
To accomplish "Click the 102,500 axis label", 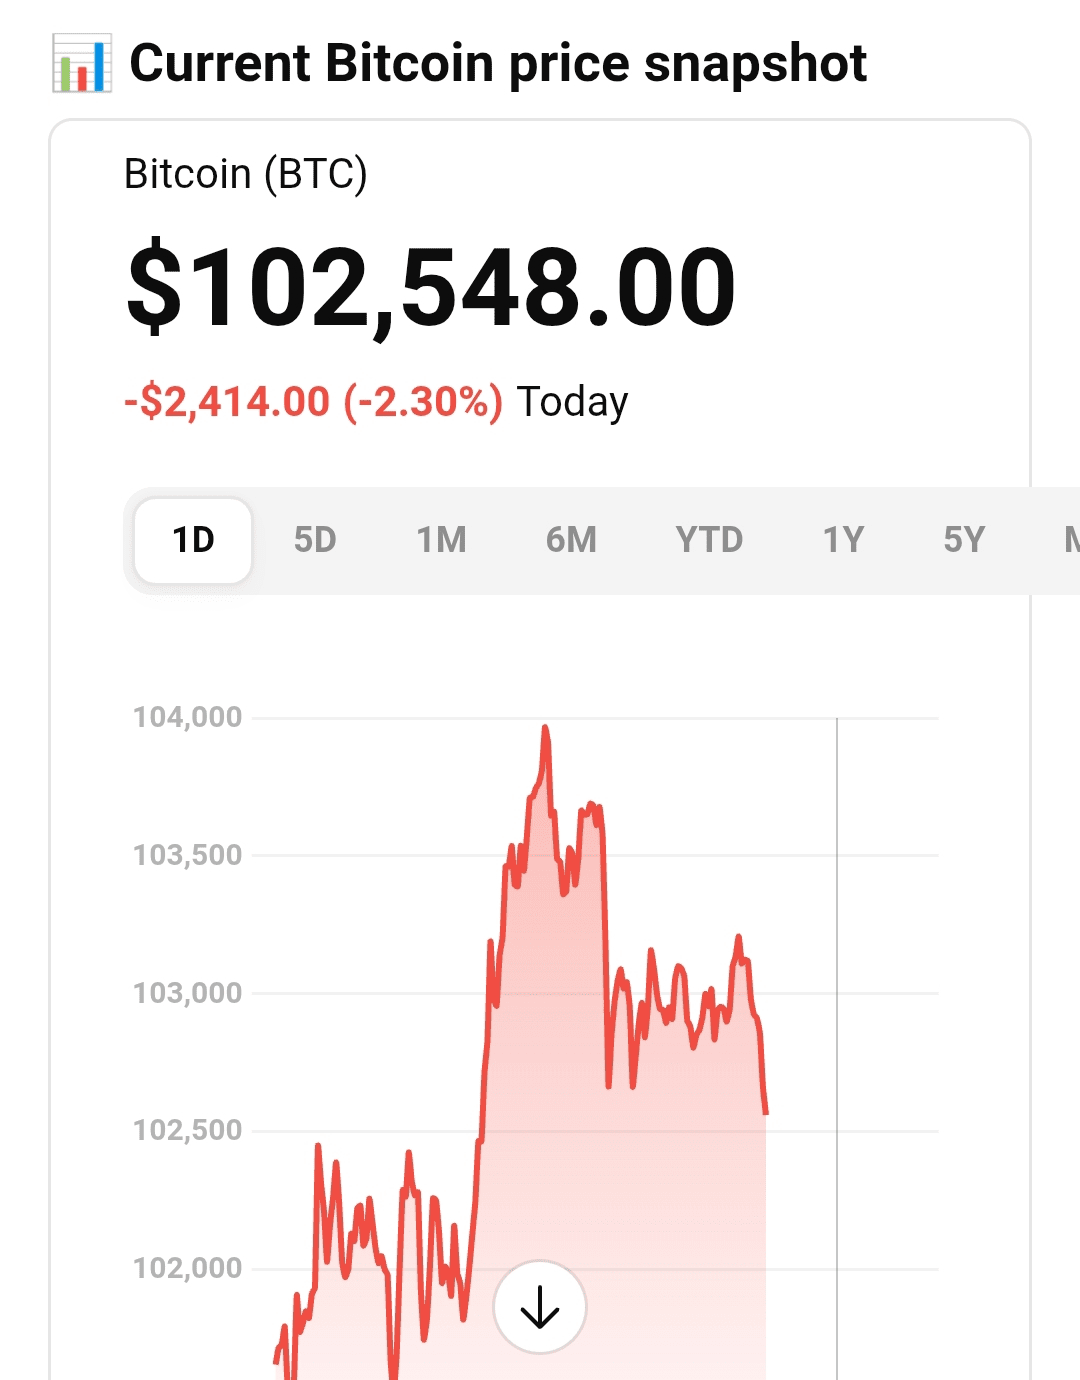I will pyautogui.click(x=188, y=1130).
